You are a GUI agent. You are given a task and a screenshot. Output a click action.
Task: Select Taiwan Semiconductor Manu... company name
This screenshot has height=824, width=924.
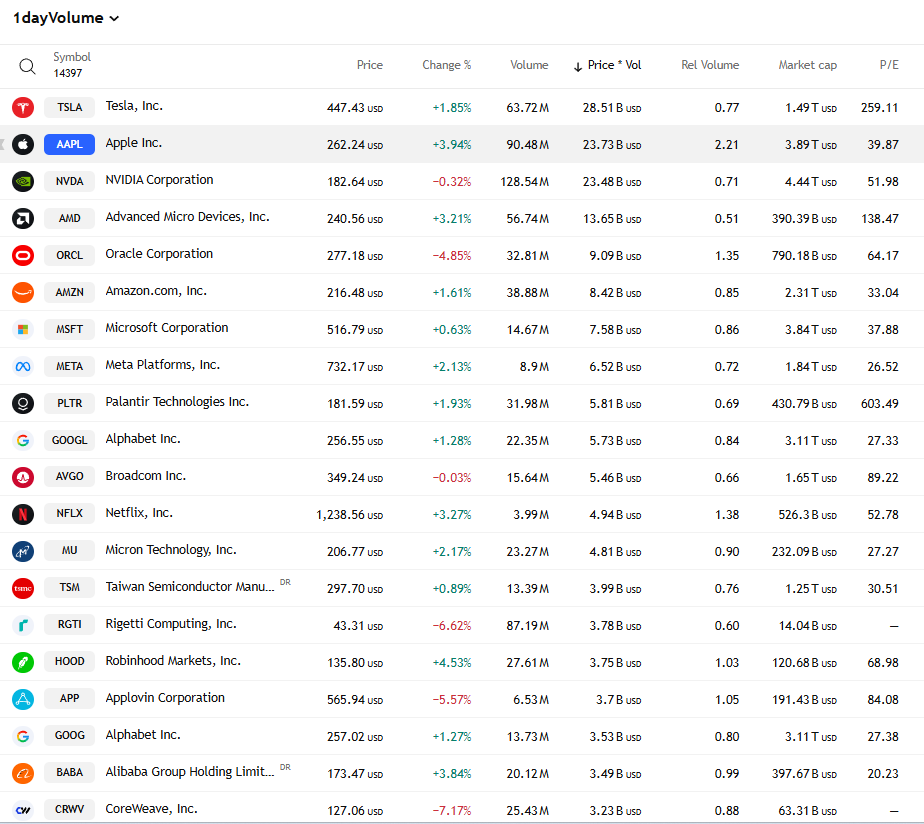(x=190, y=587)
